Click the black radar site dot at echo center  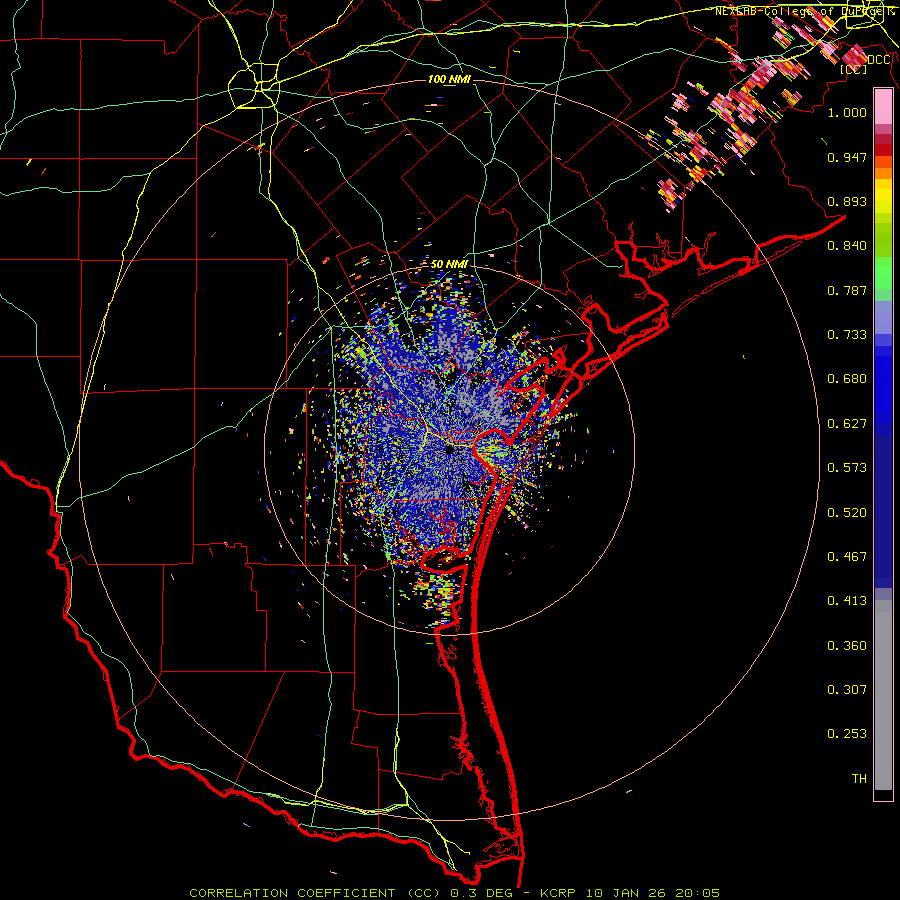pos(449,450)
